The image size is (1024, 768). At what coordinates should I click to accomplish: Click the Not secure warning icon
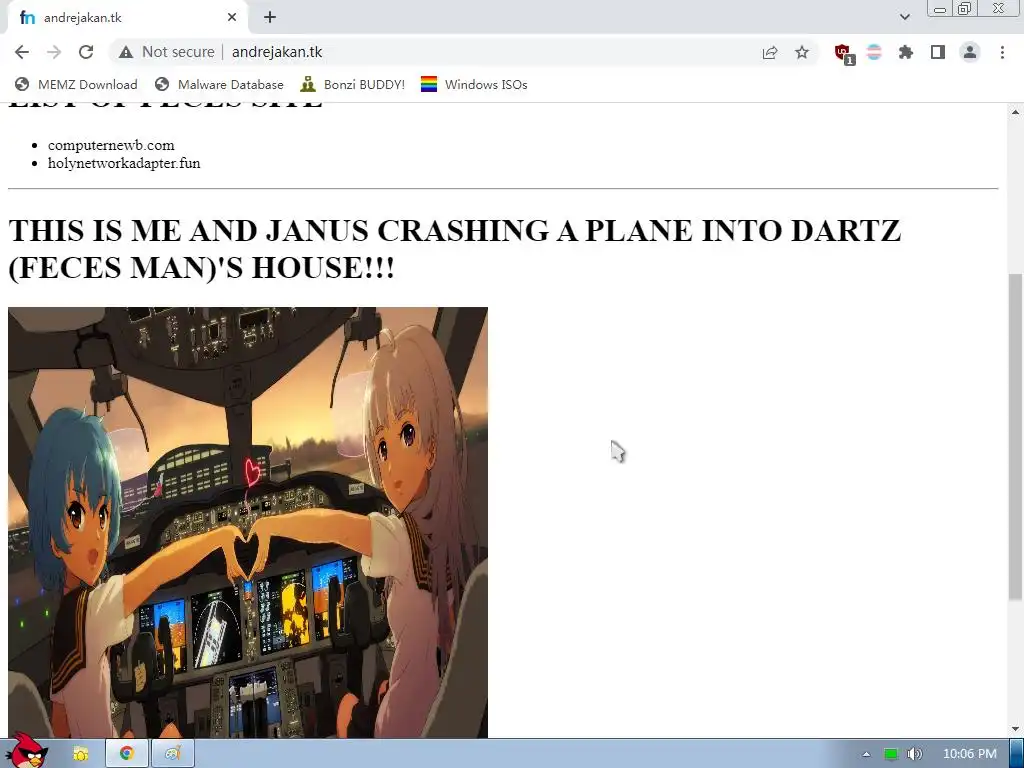126,52
